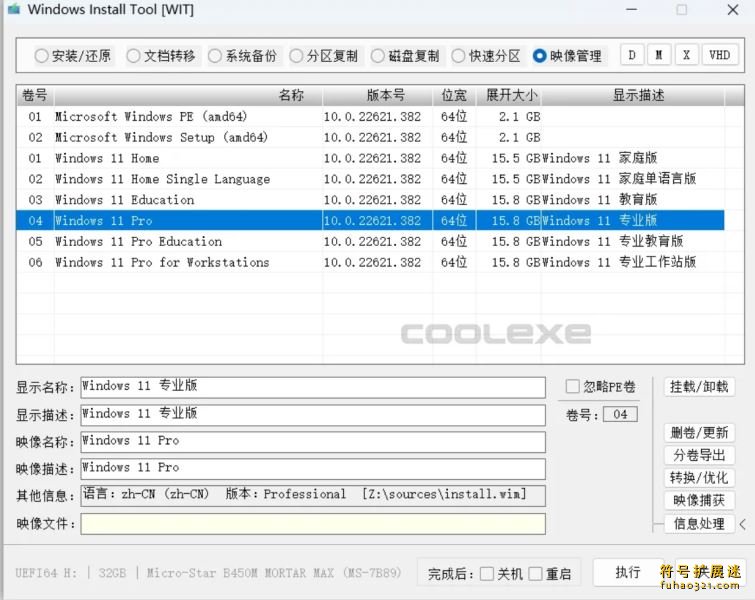Click the 分卷导出 button
Viewport: 755px width, 600px height.
click(x=699, y=455)
